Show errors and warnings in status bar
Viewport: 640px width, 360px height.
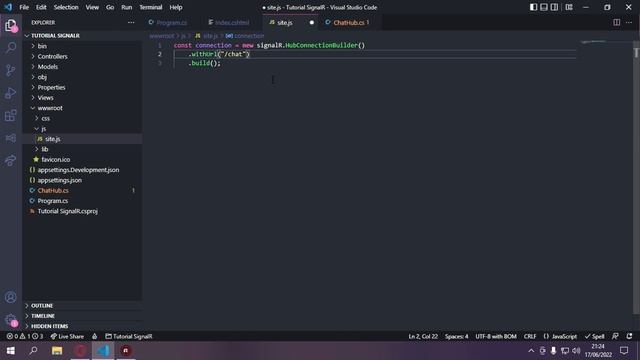24,336
